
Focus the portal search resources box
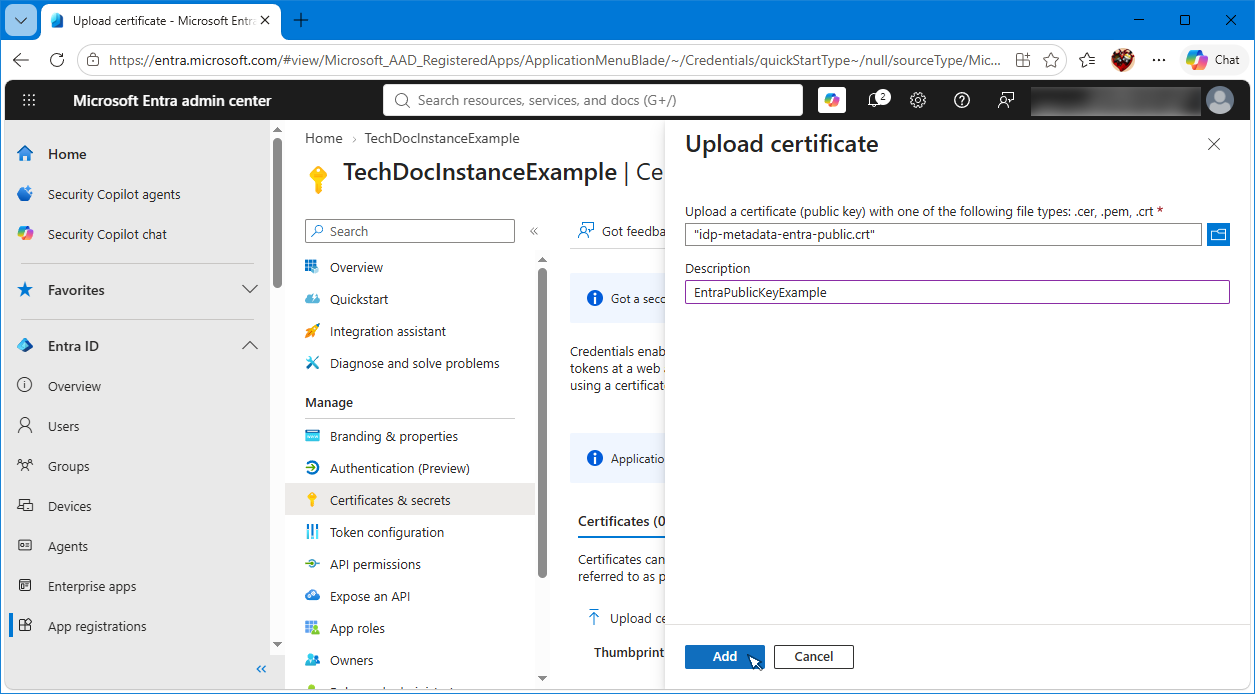(592, 100)
